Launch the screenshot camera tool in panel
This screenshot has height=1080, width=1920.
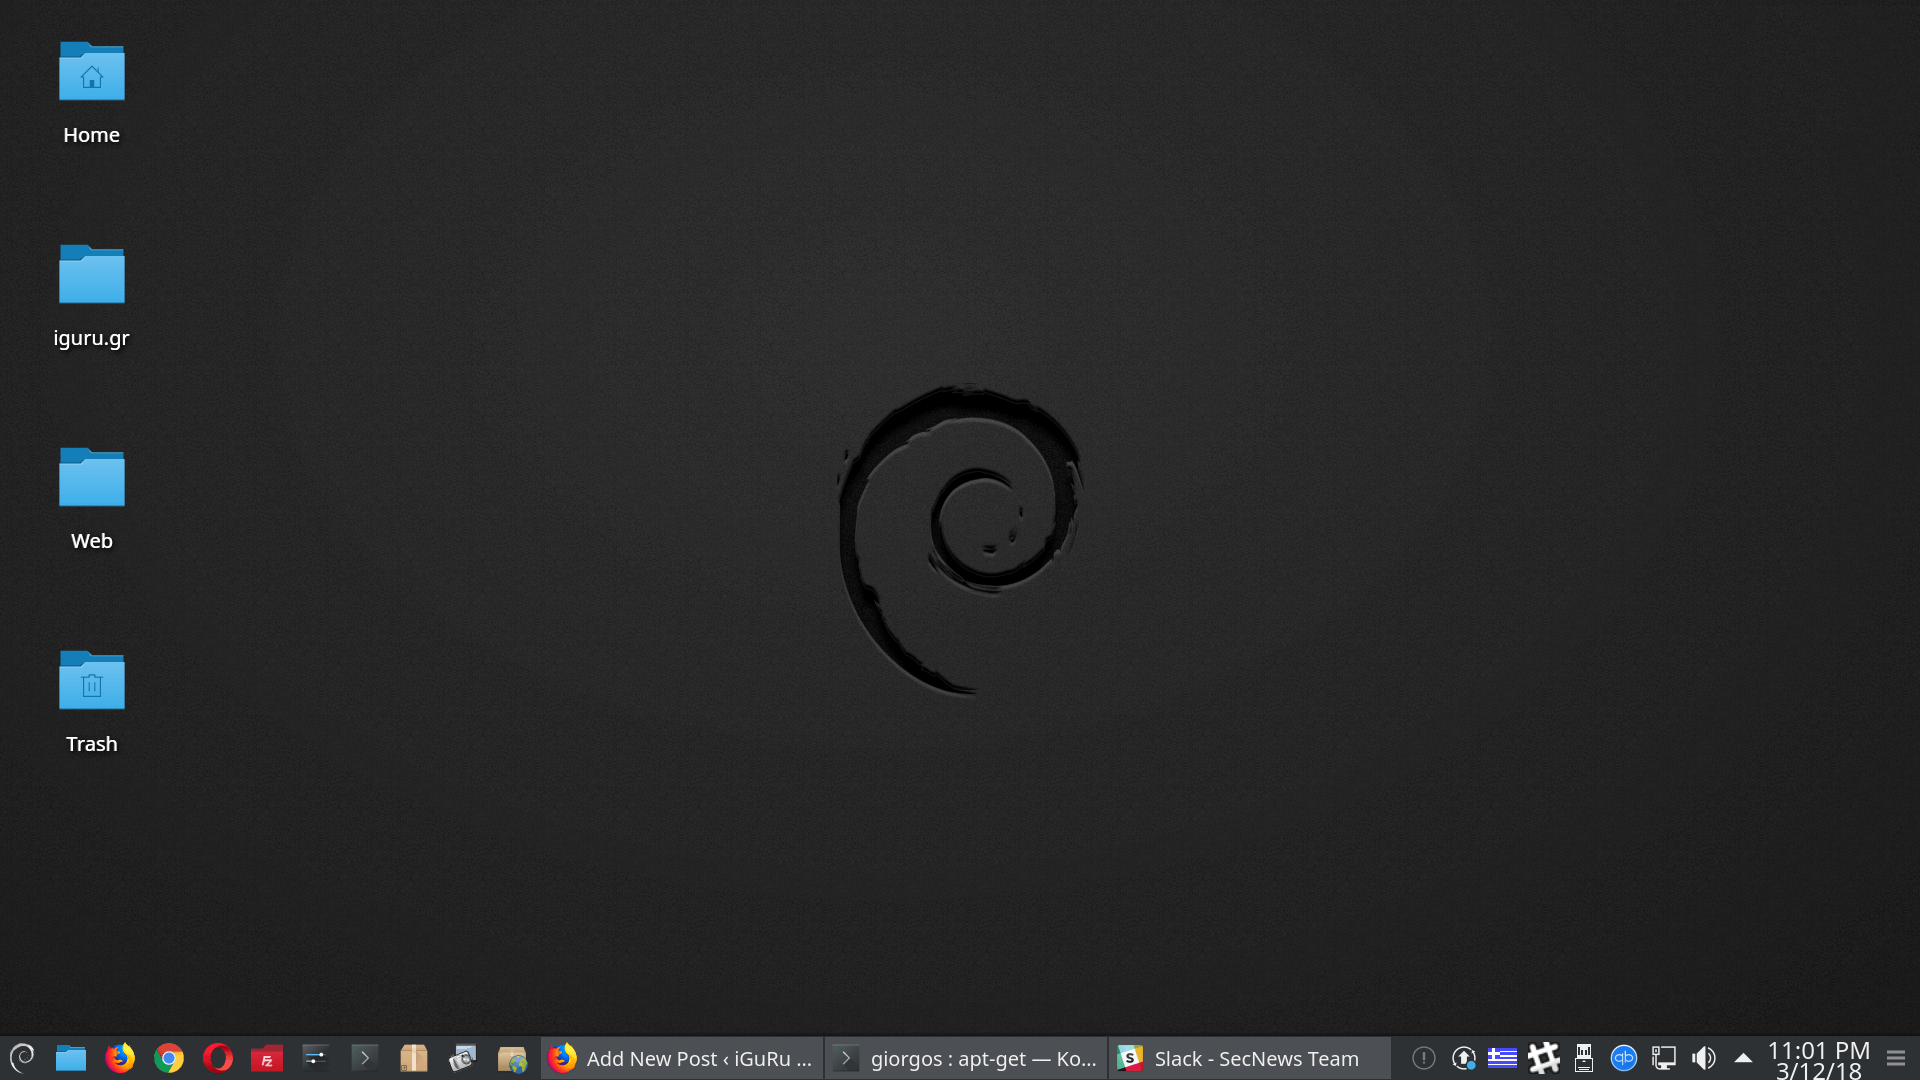click(463, 1058)
